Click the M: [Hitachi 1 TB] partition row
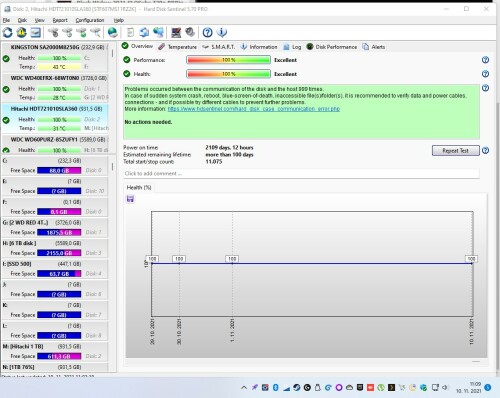500x398 pixels. click(55, 351)
